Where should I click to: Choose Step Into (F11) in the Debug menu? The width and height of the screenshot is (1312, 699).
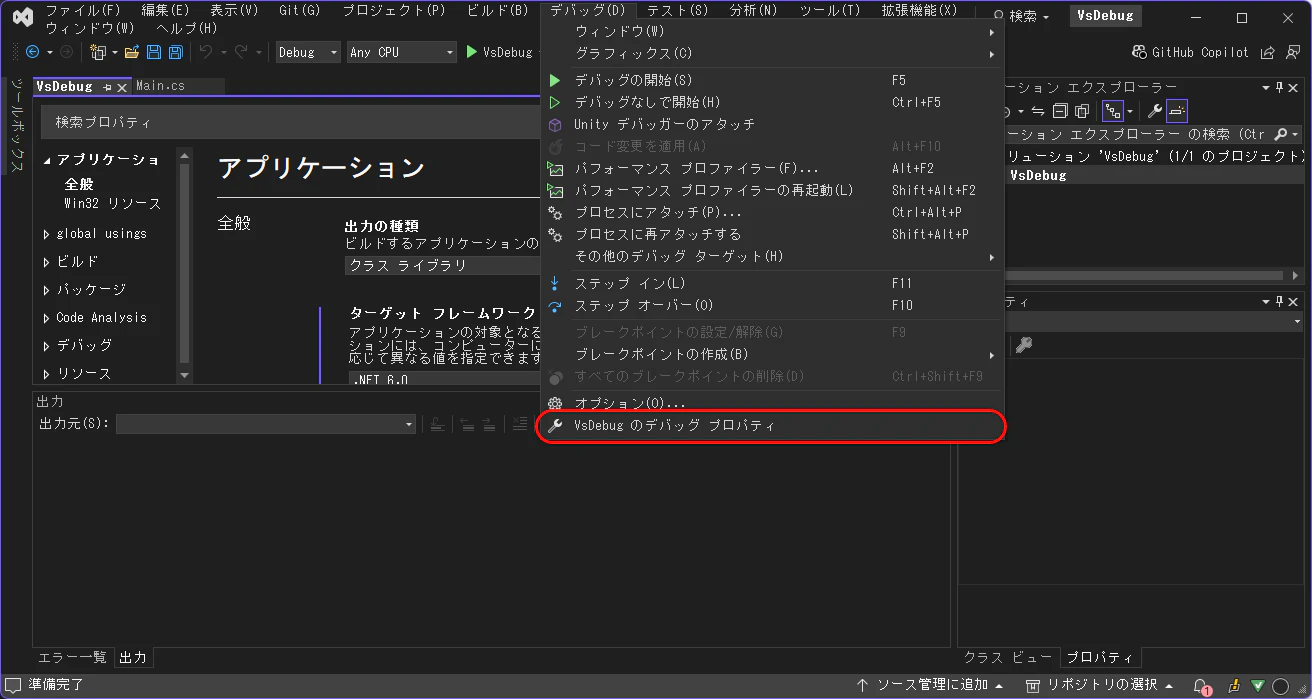pyautogui.click(x=772, y=283)
